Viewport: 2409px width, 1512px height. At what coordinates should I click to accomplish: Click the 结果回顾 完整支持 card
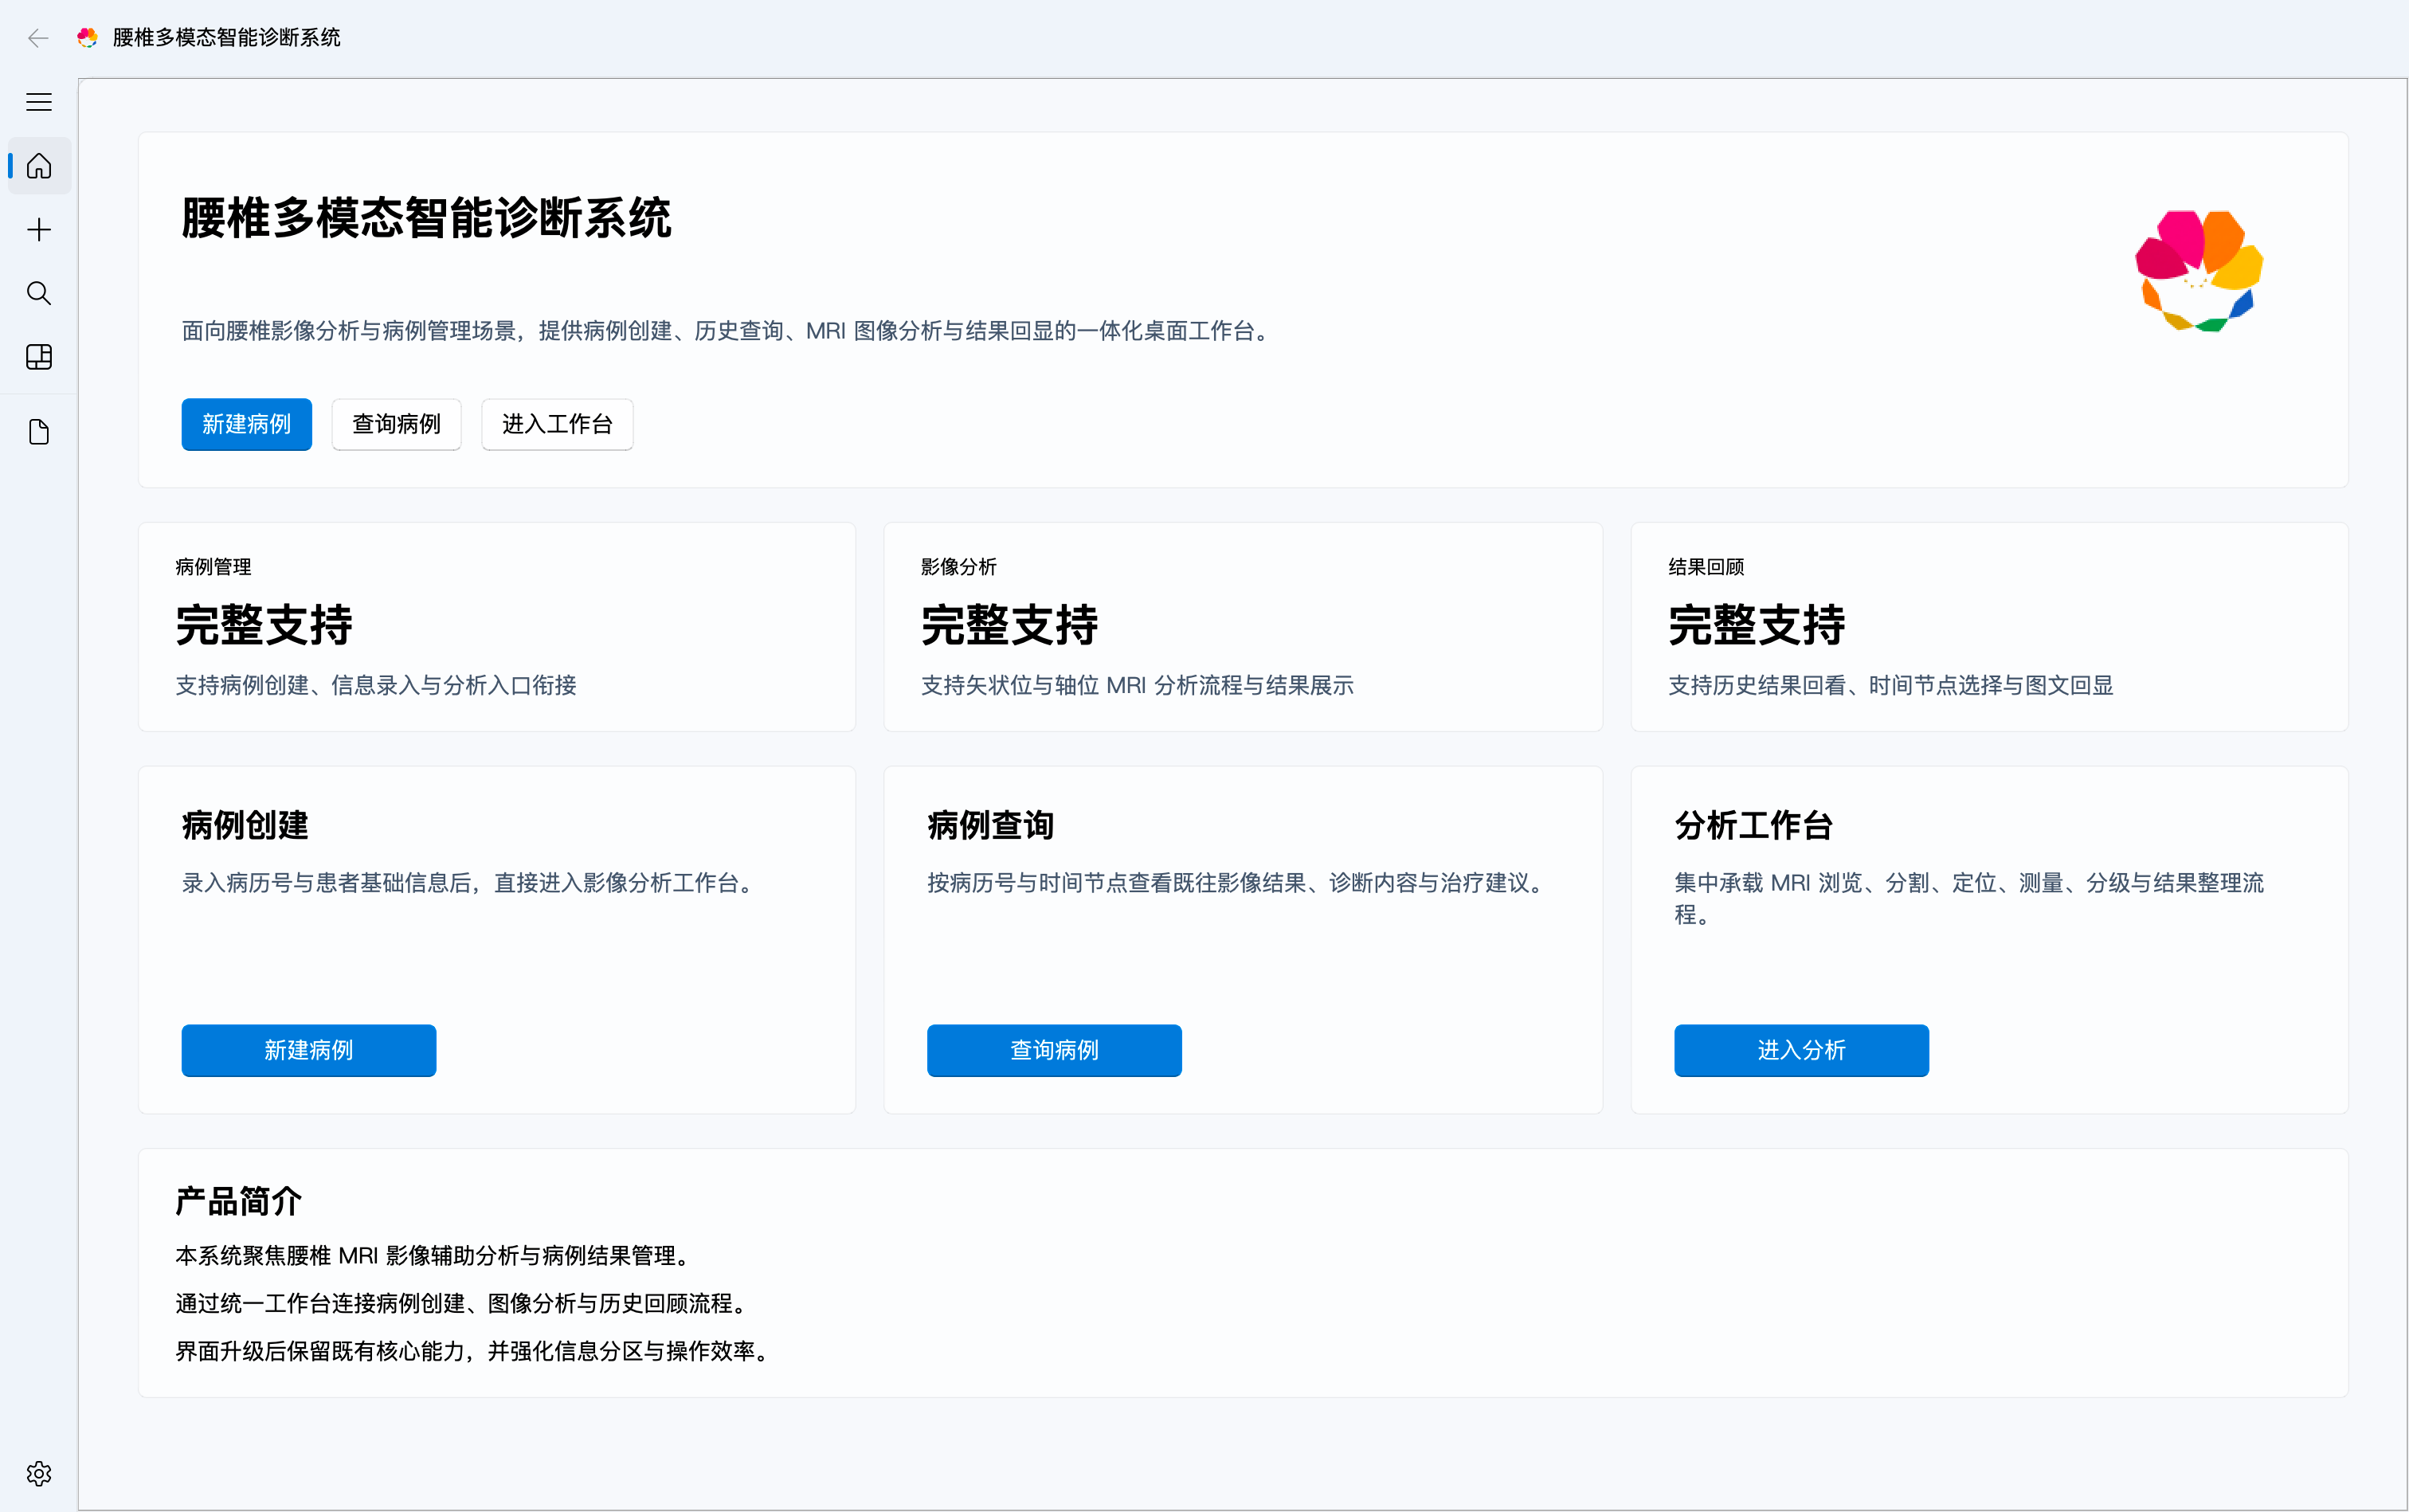1988,627
